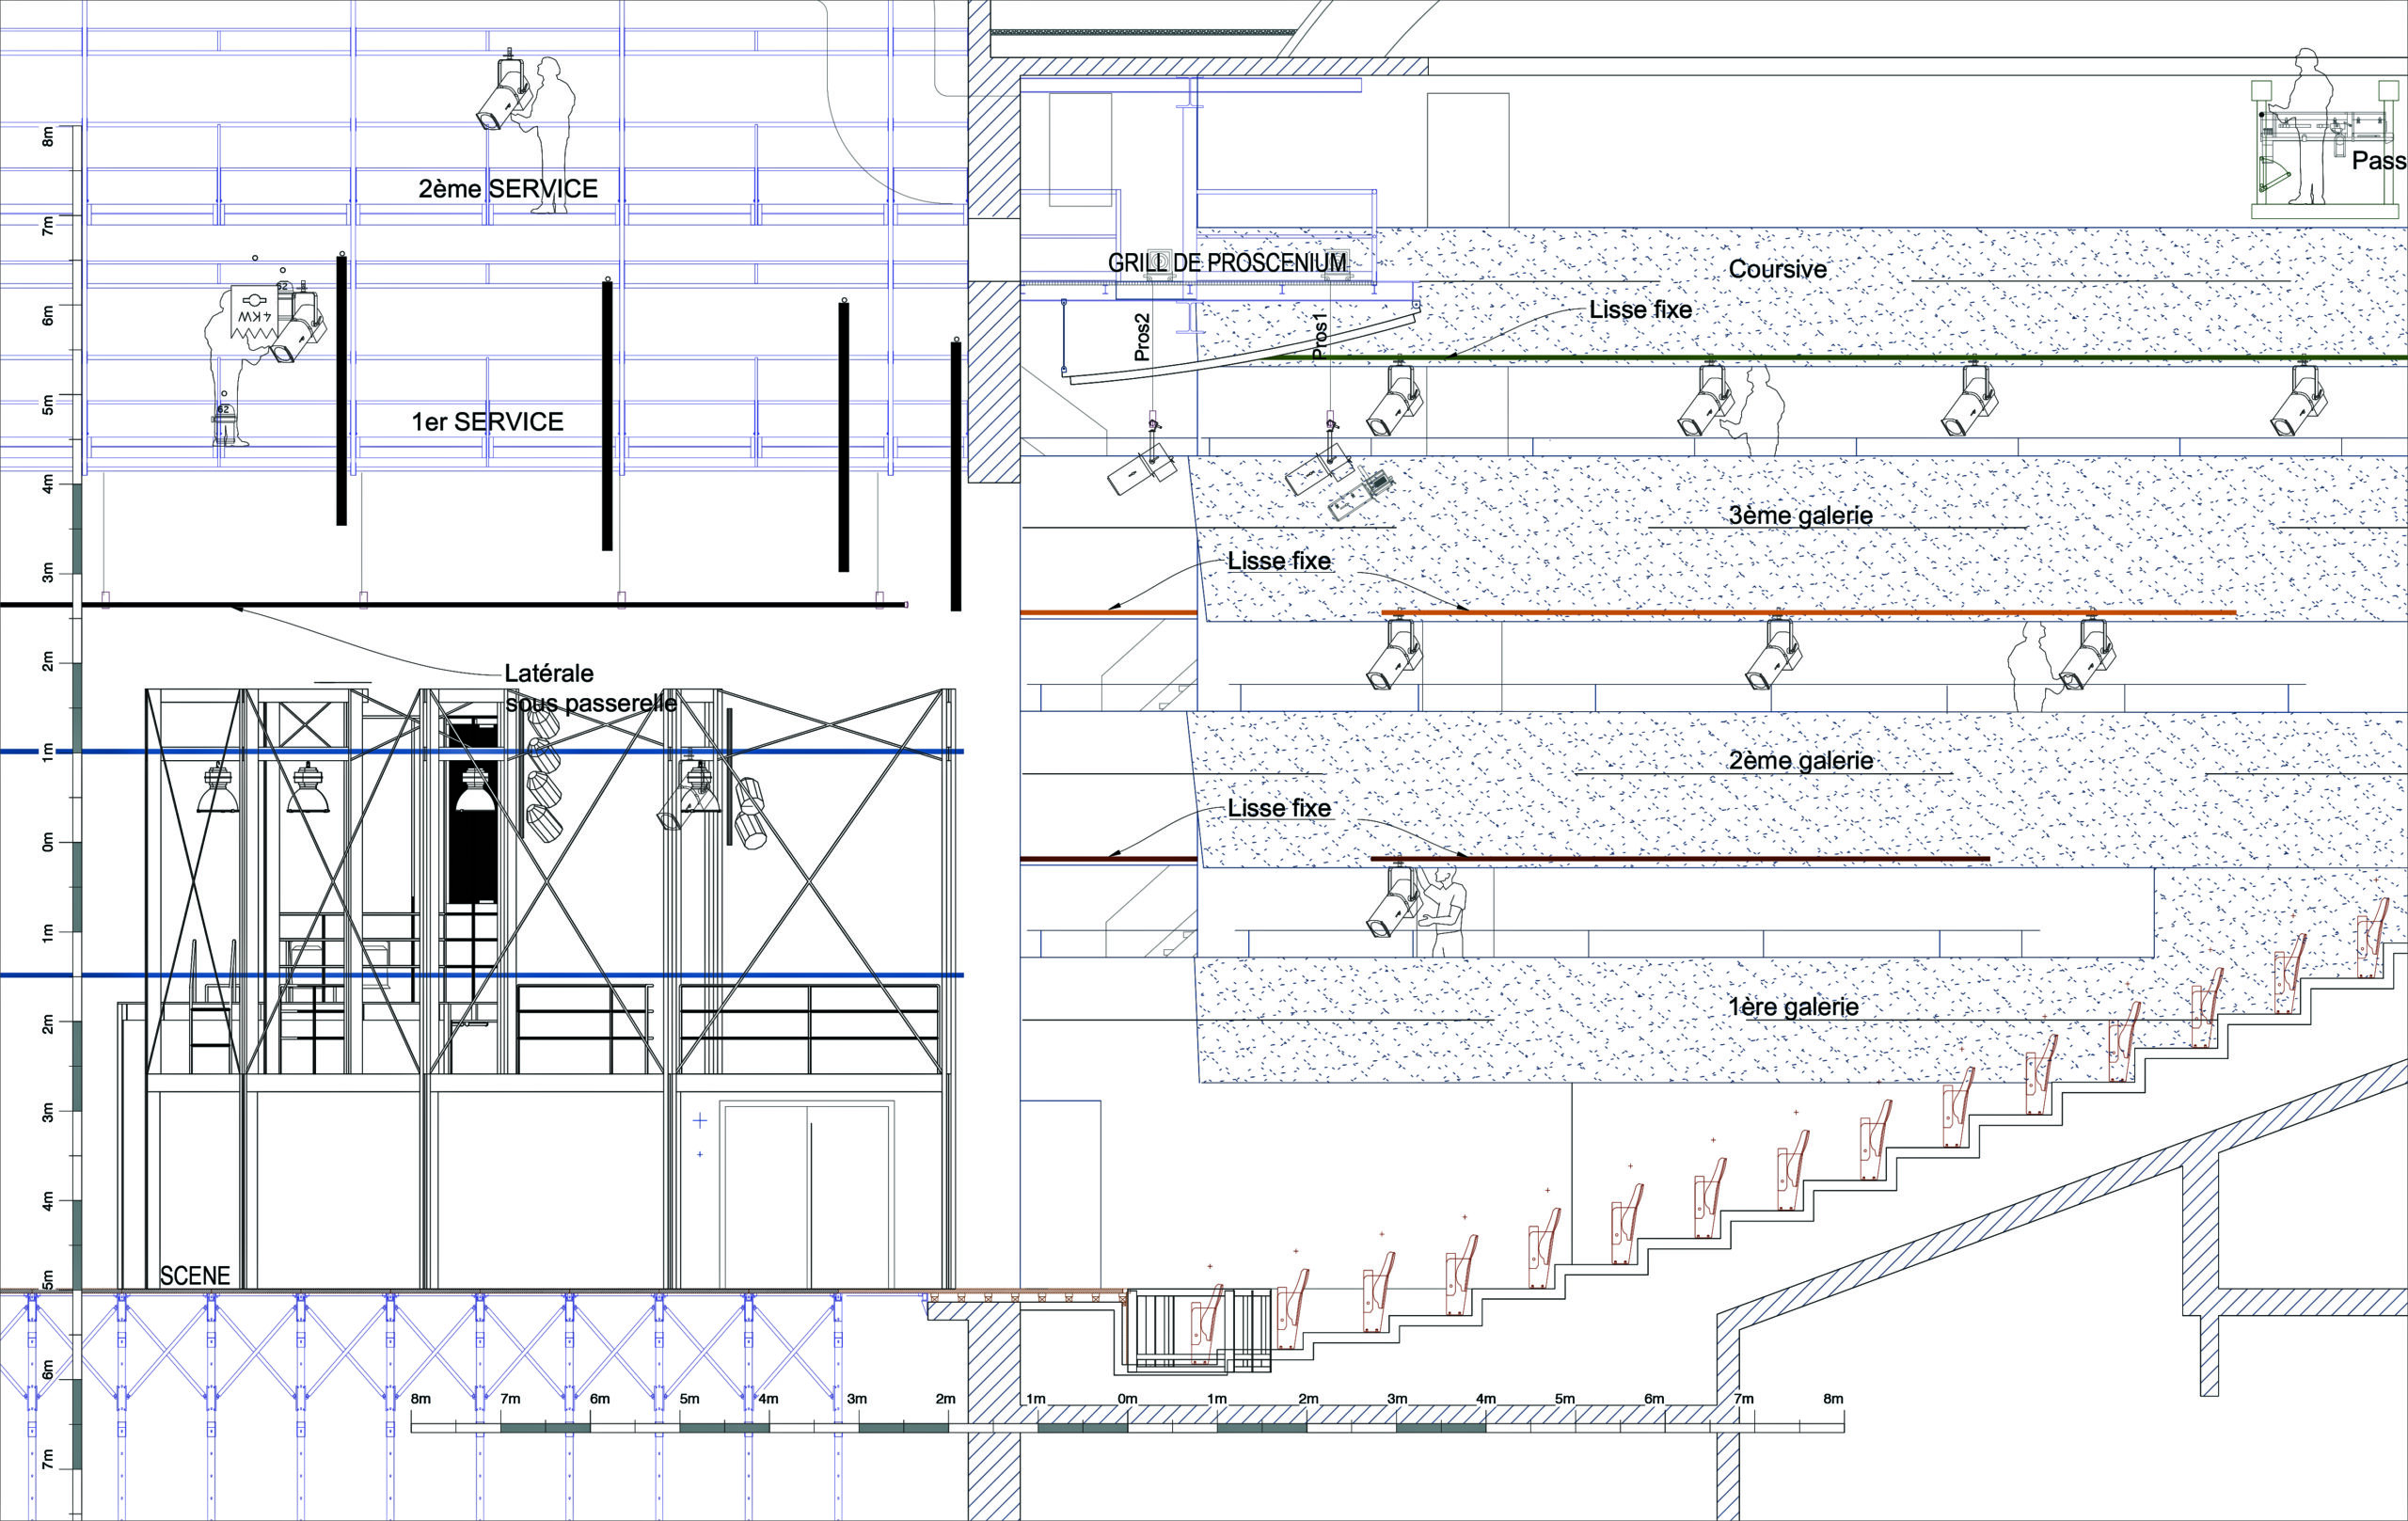Select the Pros1 vertical label
2408x1521 pixels.
[x=1320, y=337]
